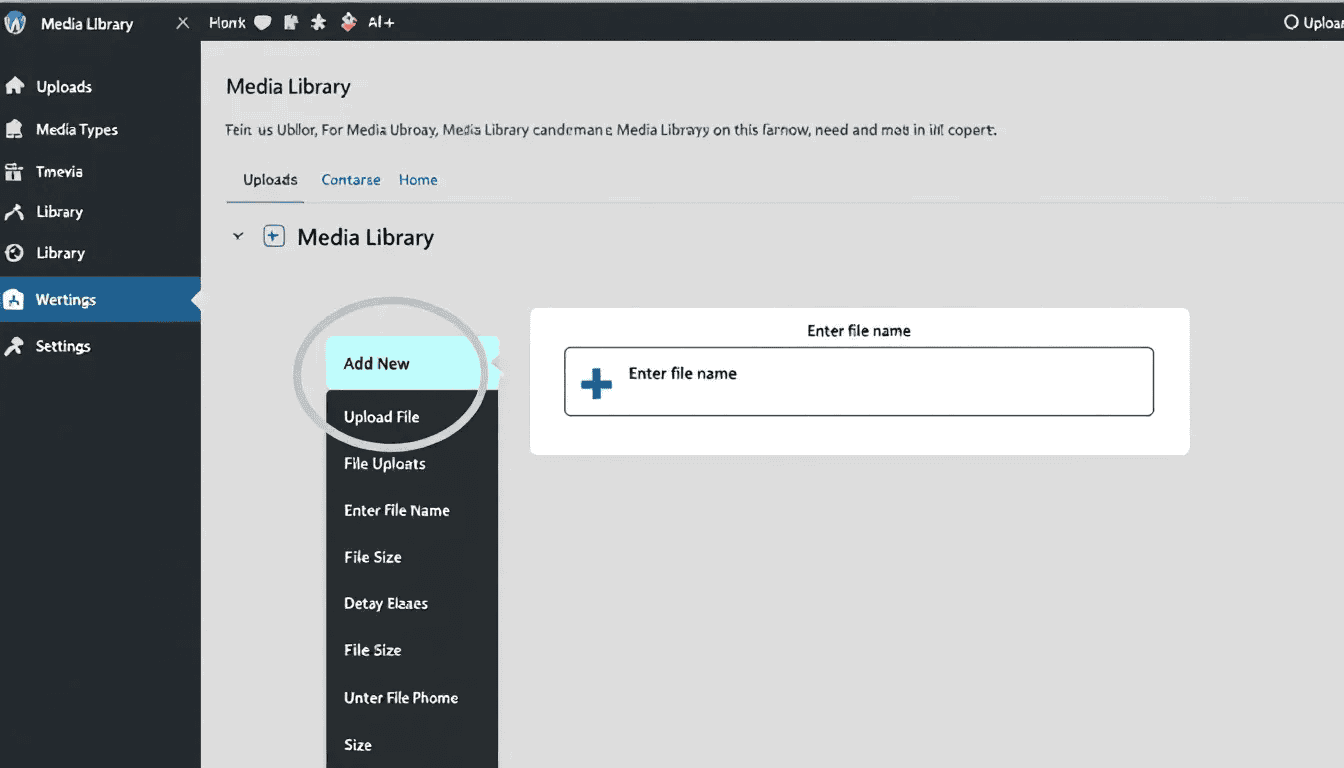
Task: Click the WordPress logo in the top bar
Action: click(x=14, y=22)
